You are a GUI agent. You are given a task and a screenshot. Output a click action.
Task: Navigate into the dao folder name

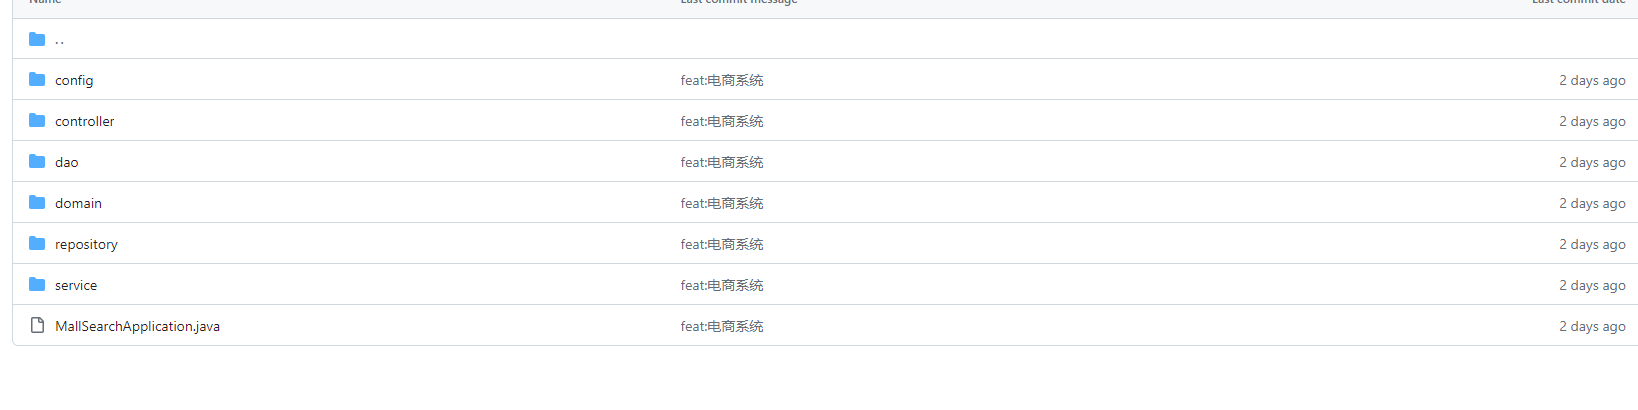[x=67, y=162]
